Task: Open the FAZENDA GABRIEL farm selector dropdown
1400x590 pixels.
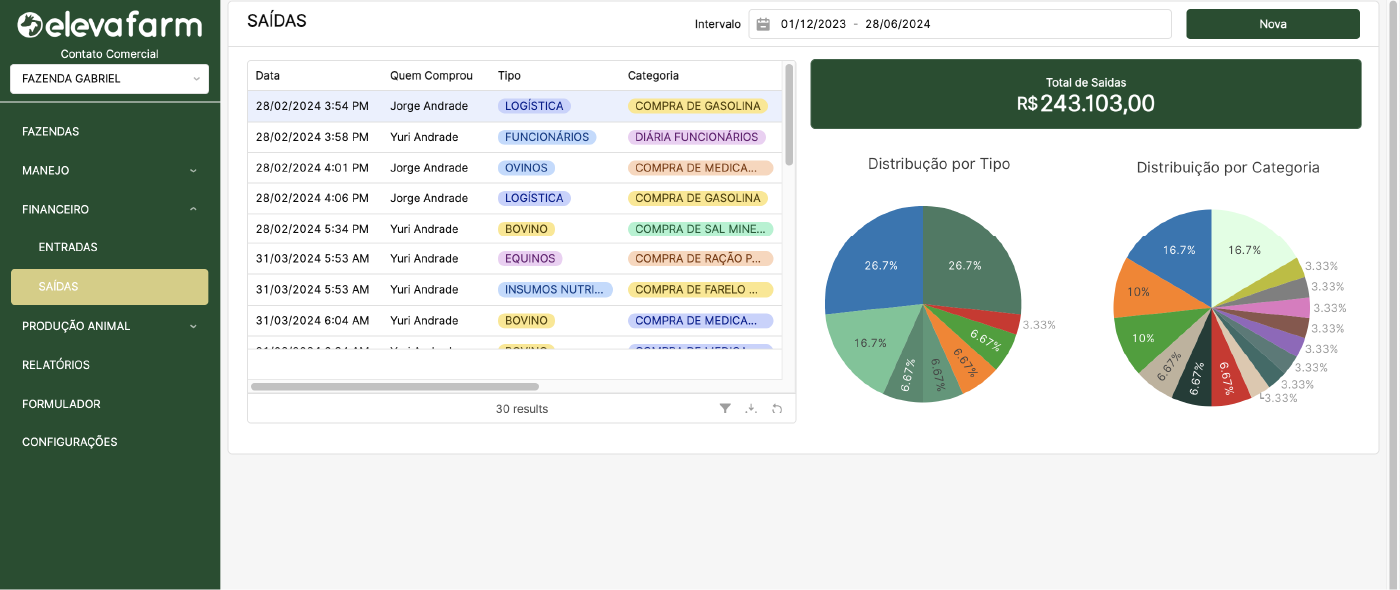Action: pos(109,79)
